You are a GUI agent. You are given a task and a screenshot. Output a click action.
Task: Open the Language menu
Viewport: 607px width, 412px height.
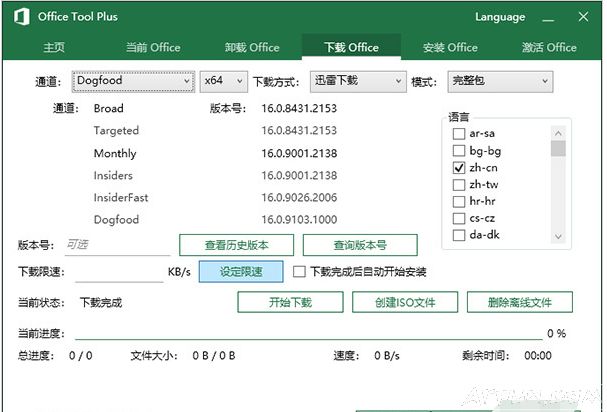pyautogui.click(x=500, y=17)
